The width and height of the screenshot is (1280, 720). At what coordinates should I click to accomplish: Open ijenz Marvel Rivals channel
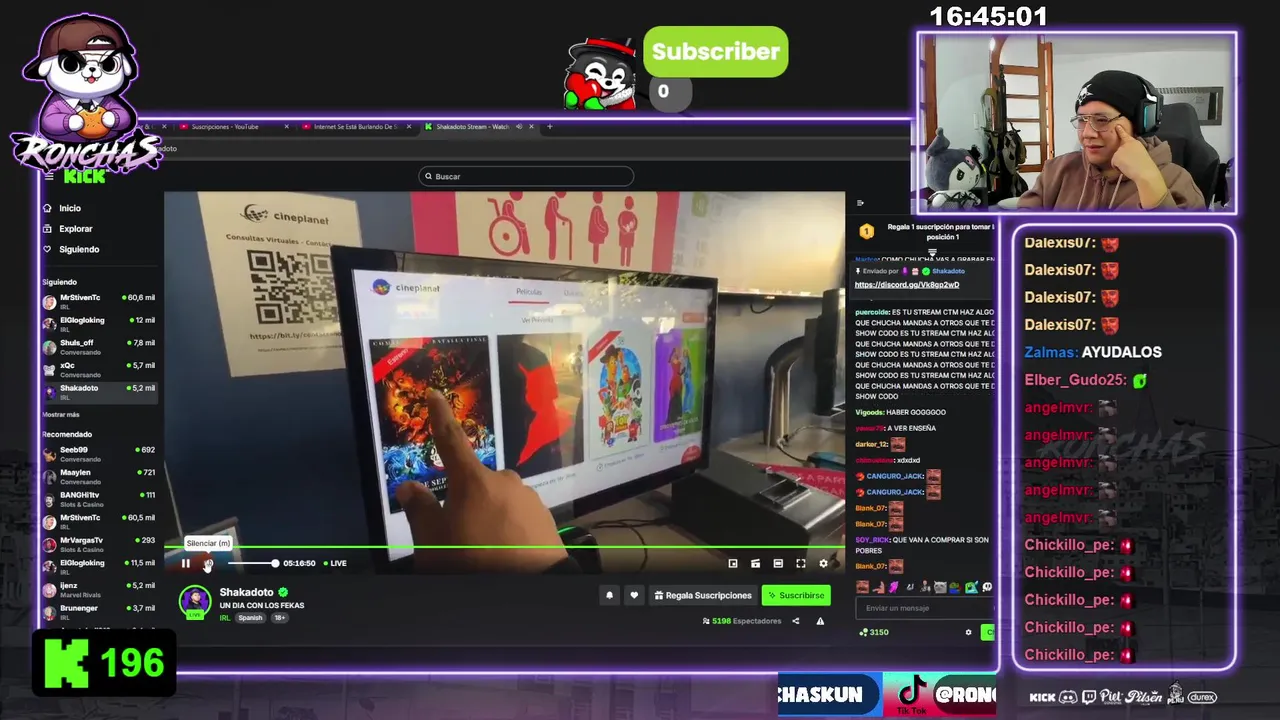[99, 589]
